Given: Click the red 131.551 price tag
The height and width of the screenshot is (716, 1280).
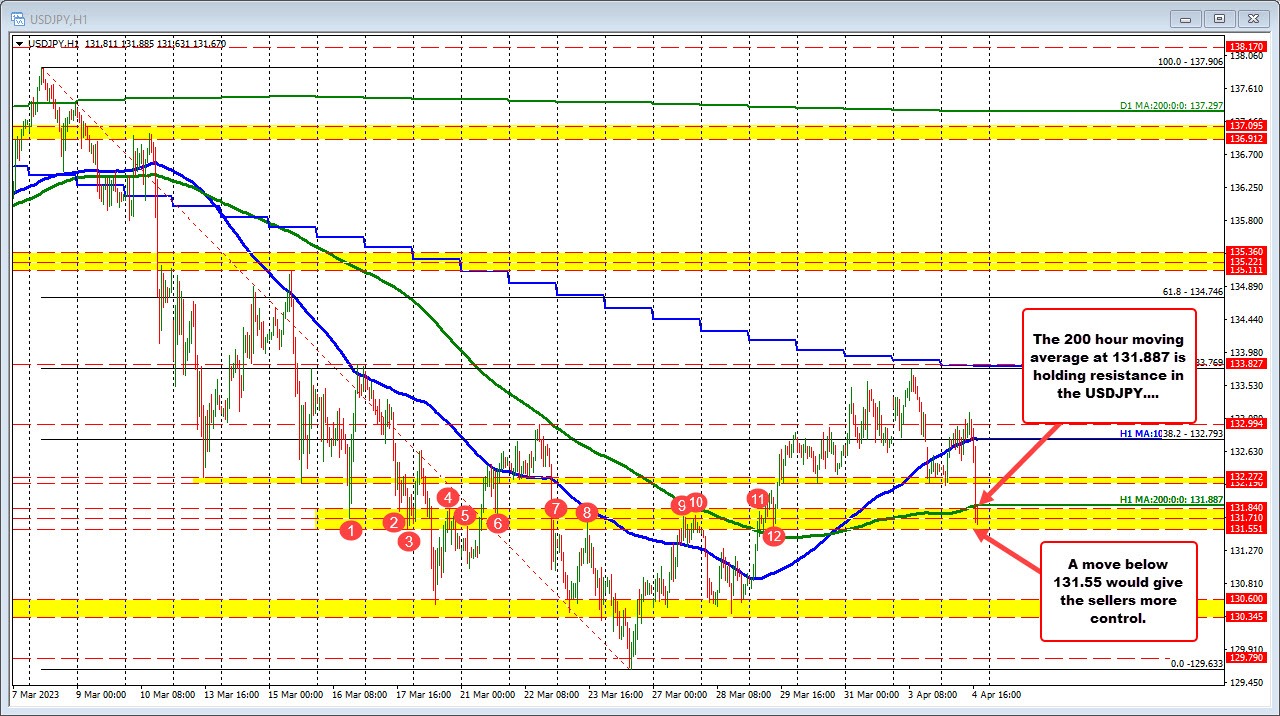Looking at the screenshot, I should pyautogui.click(x=1248, y=528).
